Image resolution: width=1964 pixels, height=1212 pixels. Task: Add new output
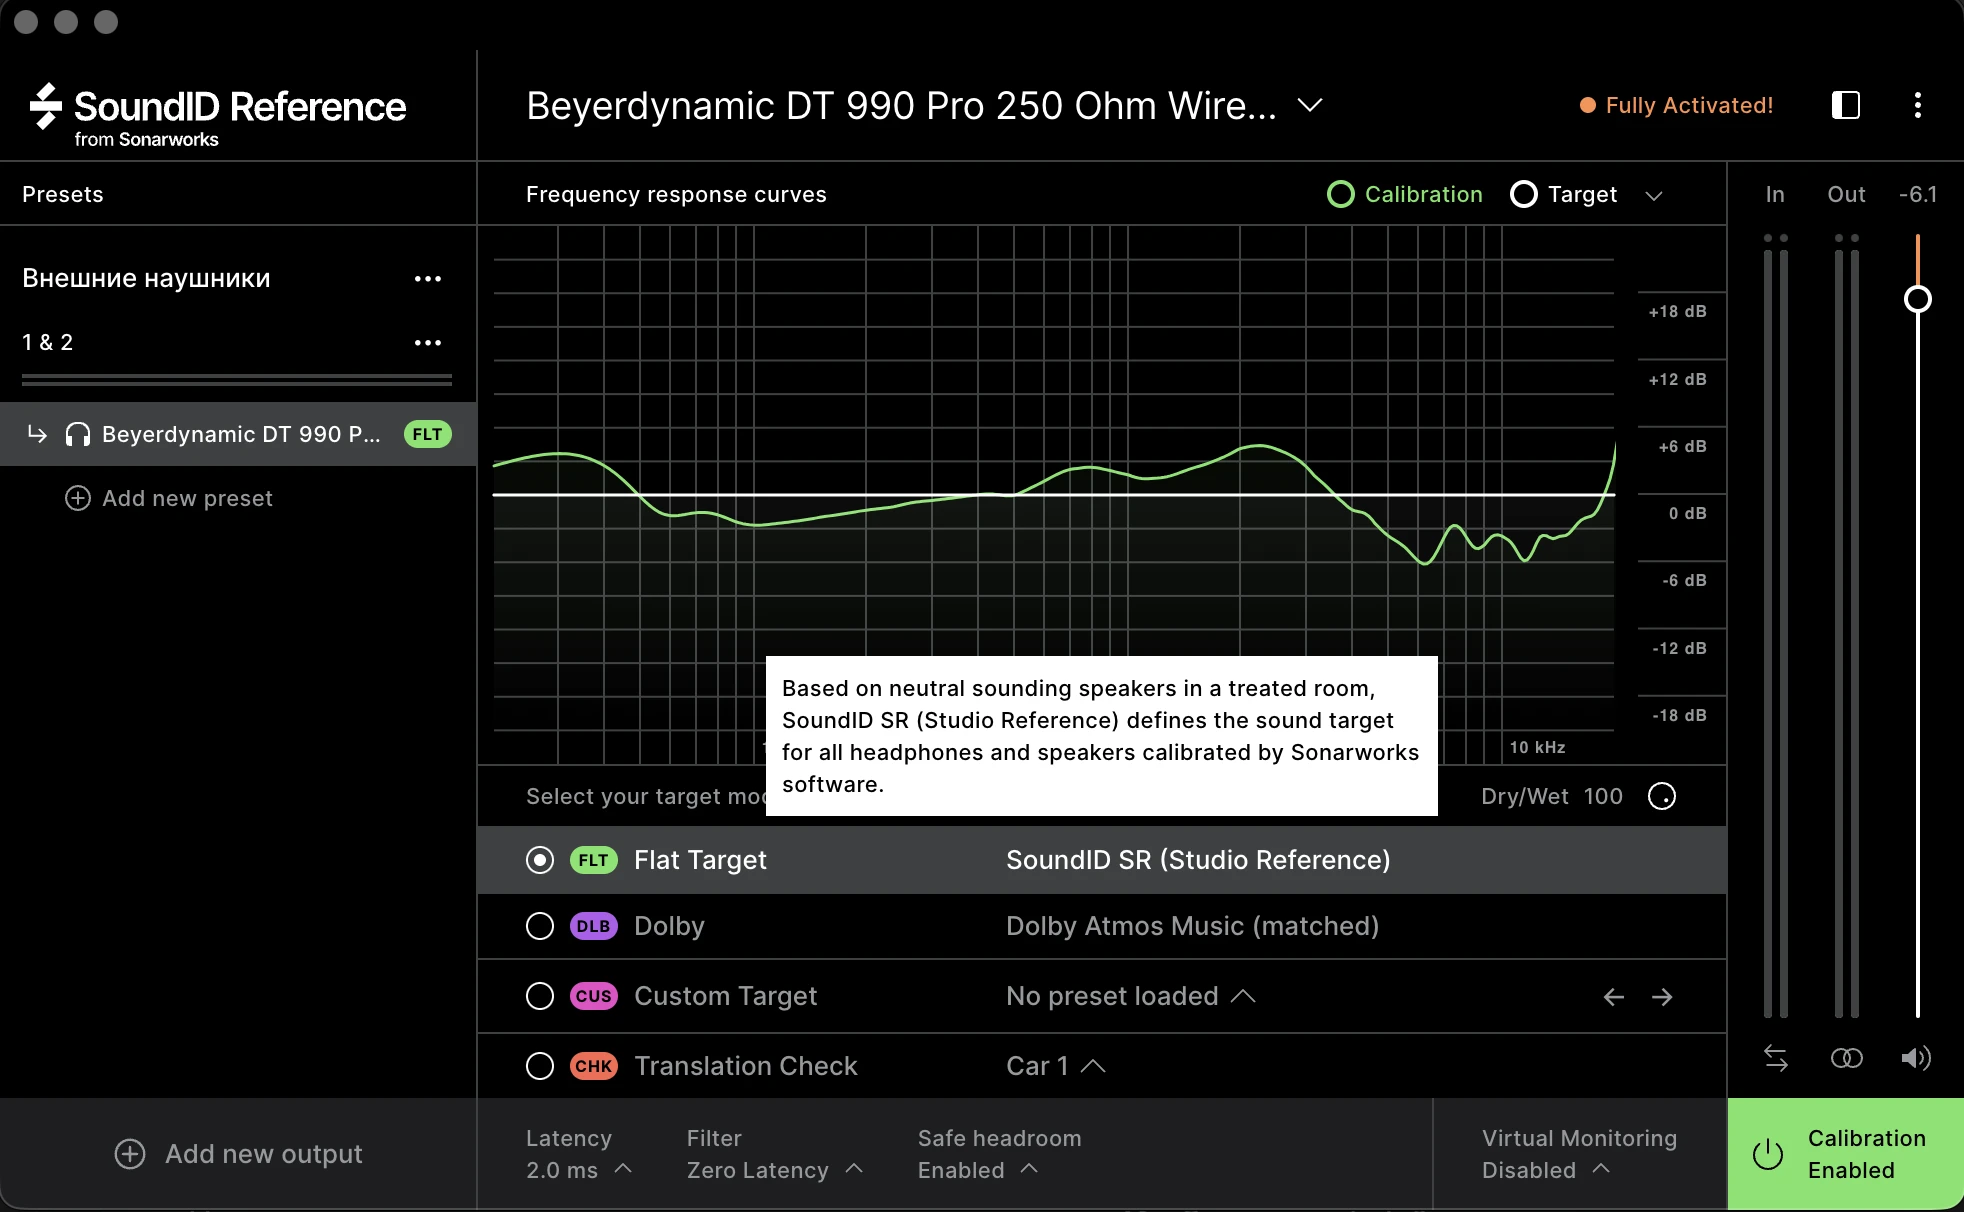point(238,1154)
